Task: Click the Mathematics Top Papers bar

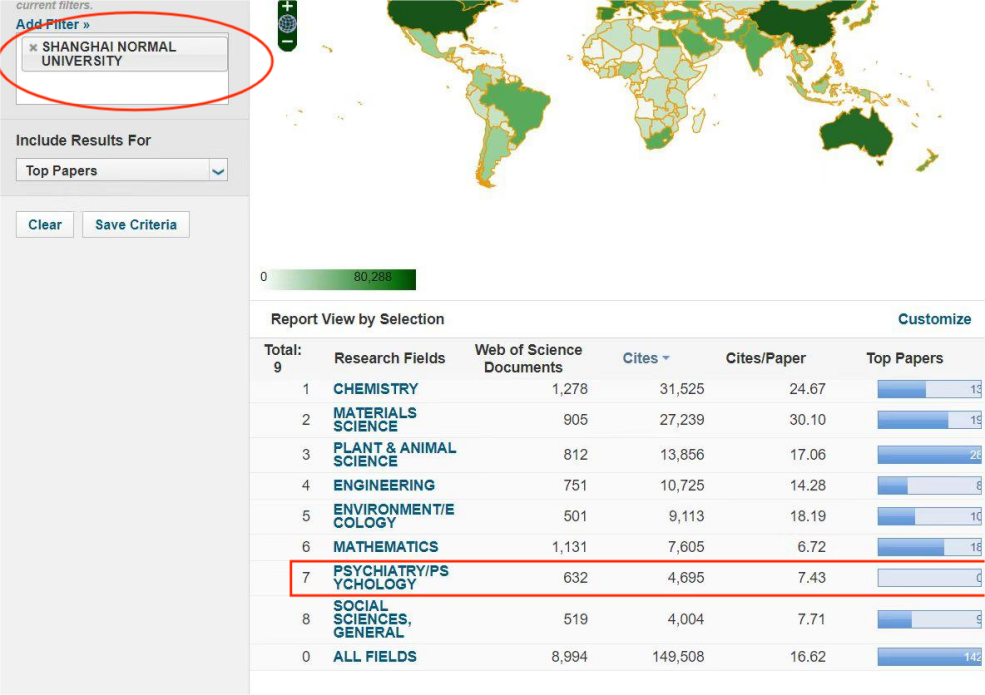Action: click(x=929, y=547)
